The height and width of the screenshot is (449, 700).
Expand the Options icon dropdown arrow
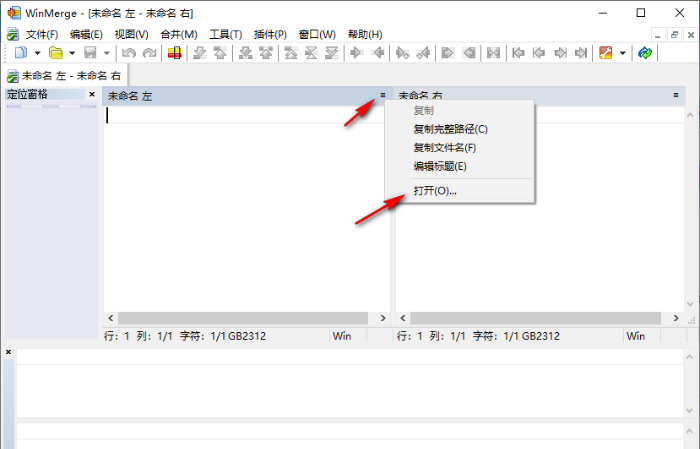(x=623, y=53)
